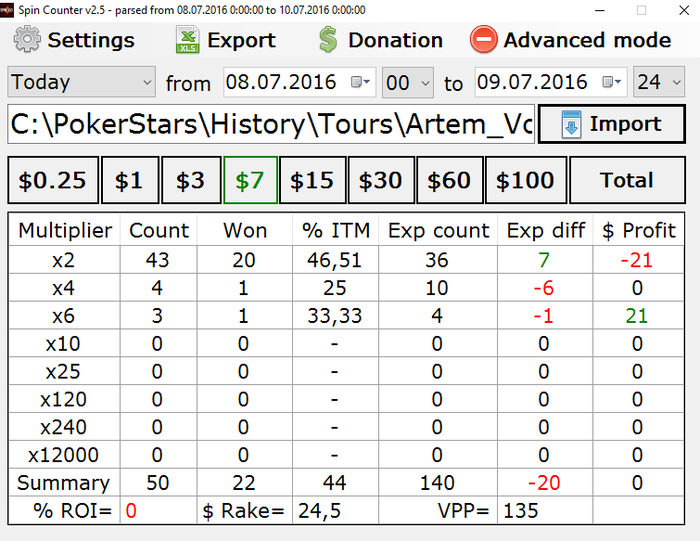Select the $7 buy-in tab
This screenshot has height=541, width=700.
click(x=250, y=180)
